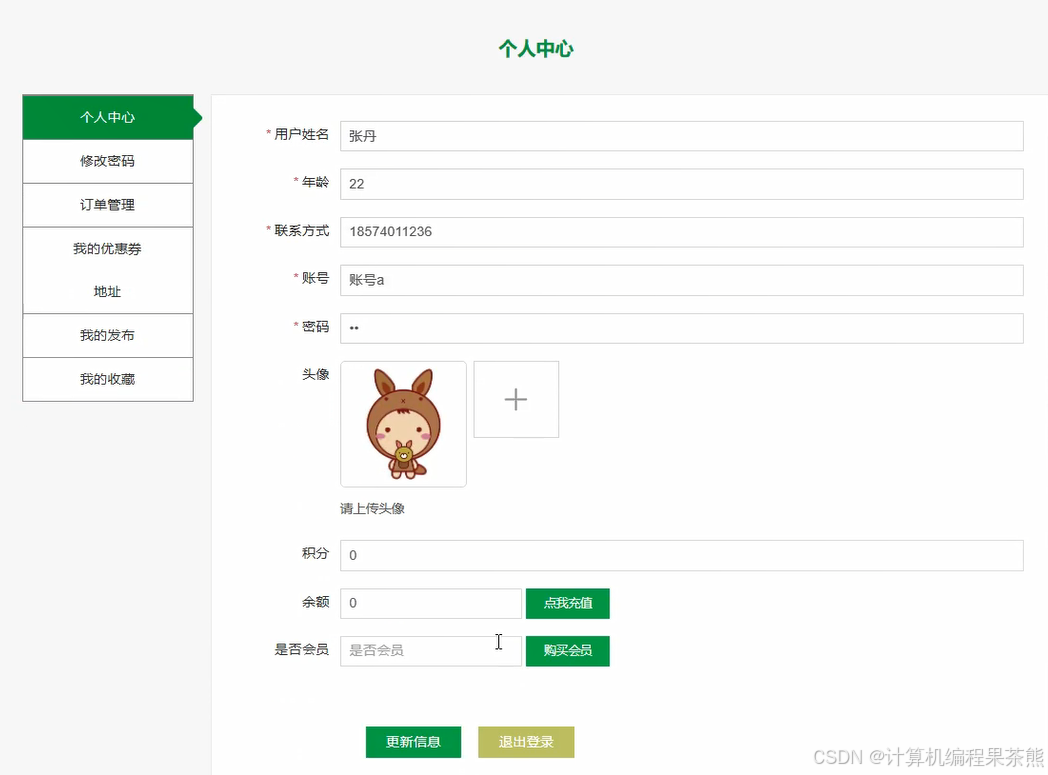
Task: Click the 联系方式 field label
Action: pyautogui.click(x=301, y=230)
